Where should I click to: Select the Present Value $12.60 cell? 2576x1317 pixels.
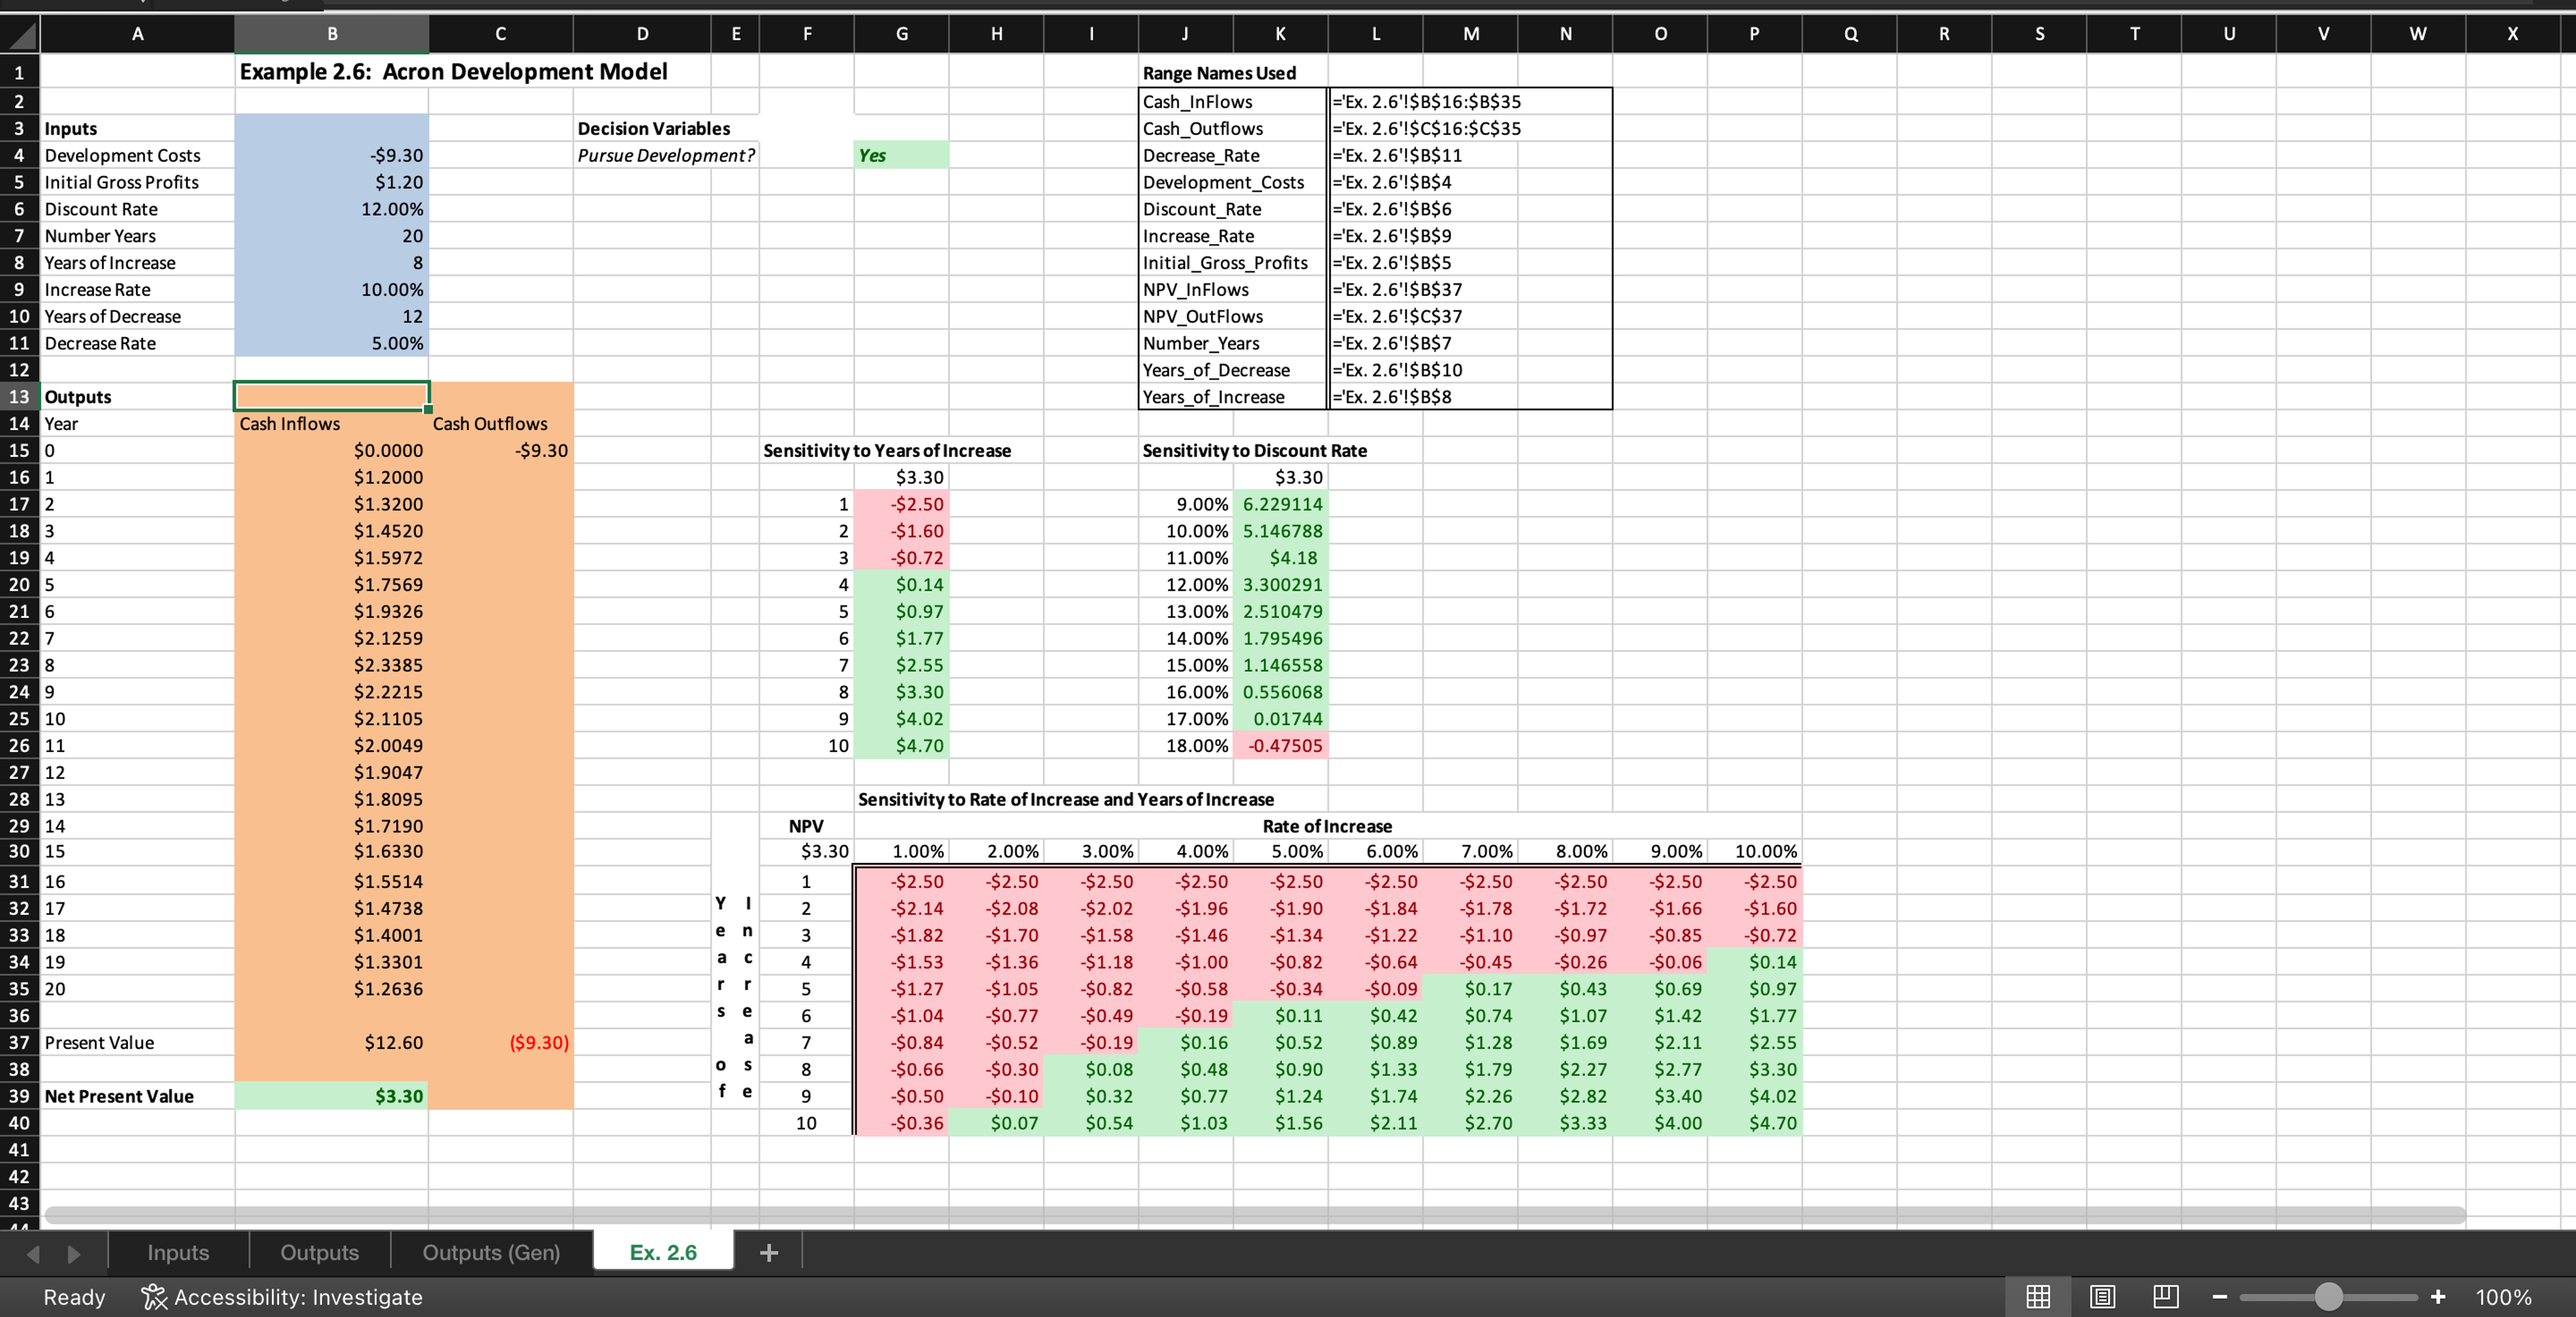point(332,1042)
